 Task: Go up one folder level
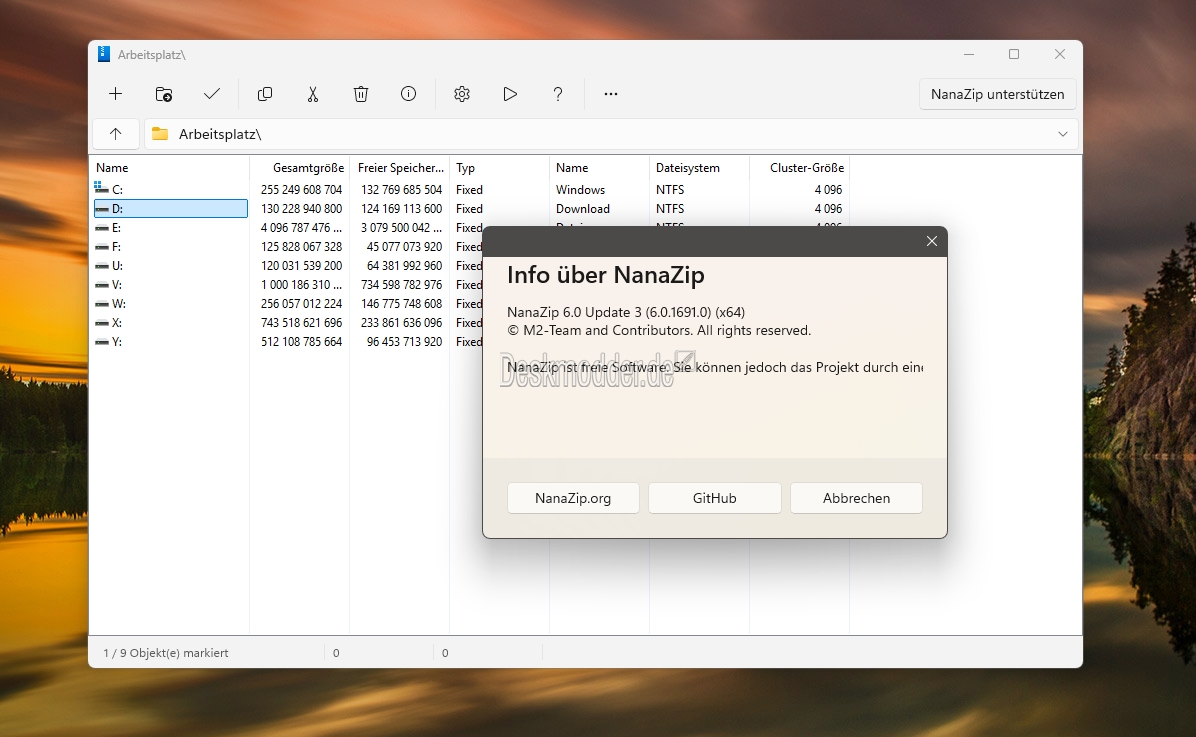116,134
